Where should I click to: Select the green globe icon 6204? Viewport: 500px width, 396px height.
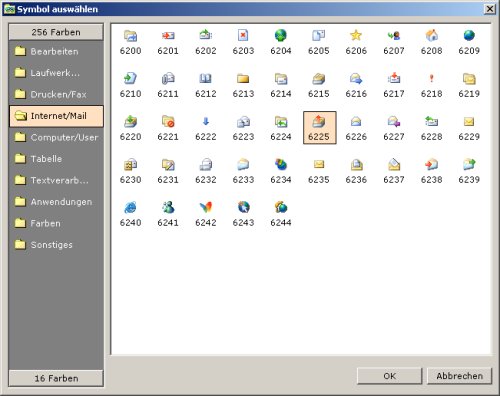point(281,35)
